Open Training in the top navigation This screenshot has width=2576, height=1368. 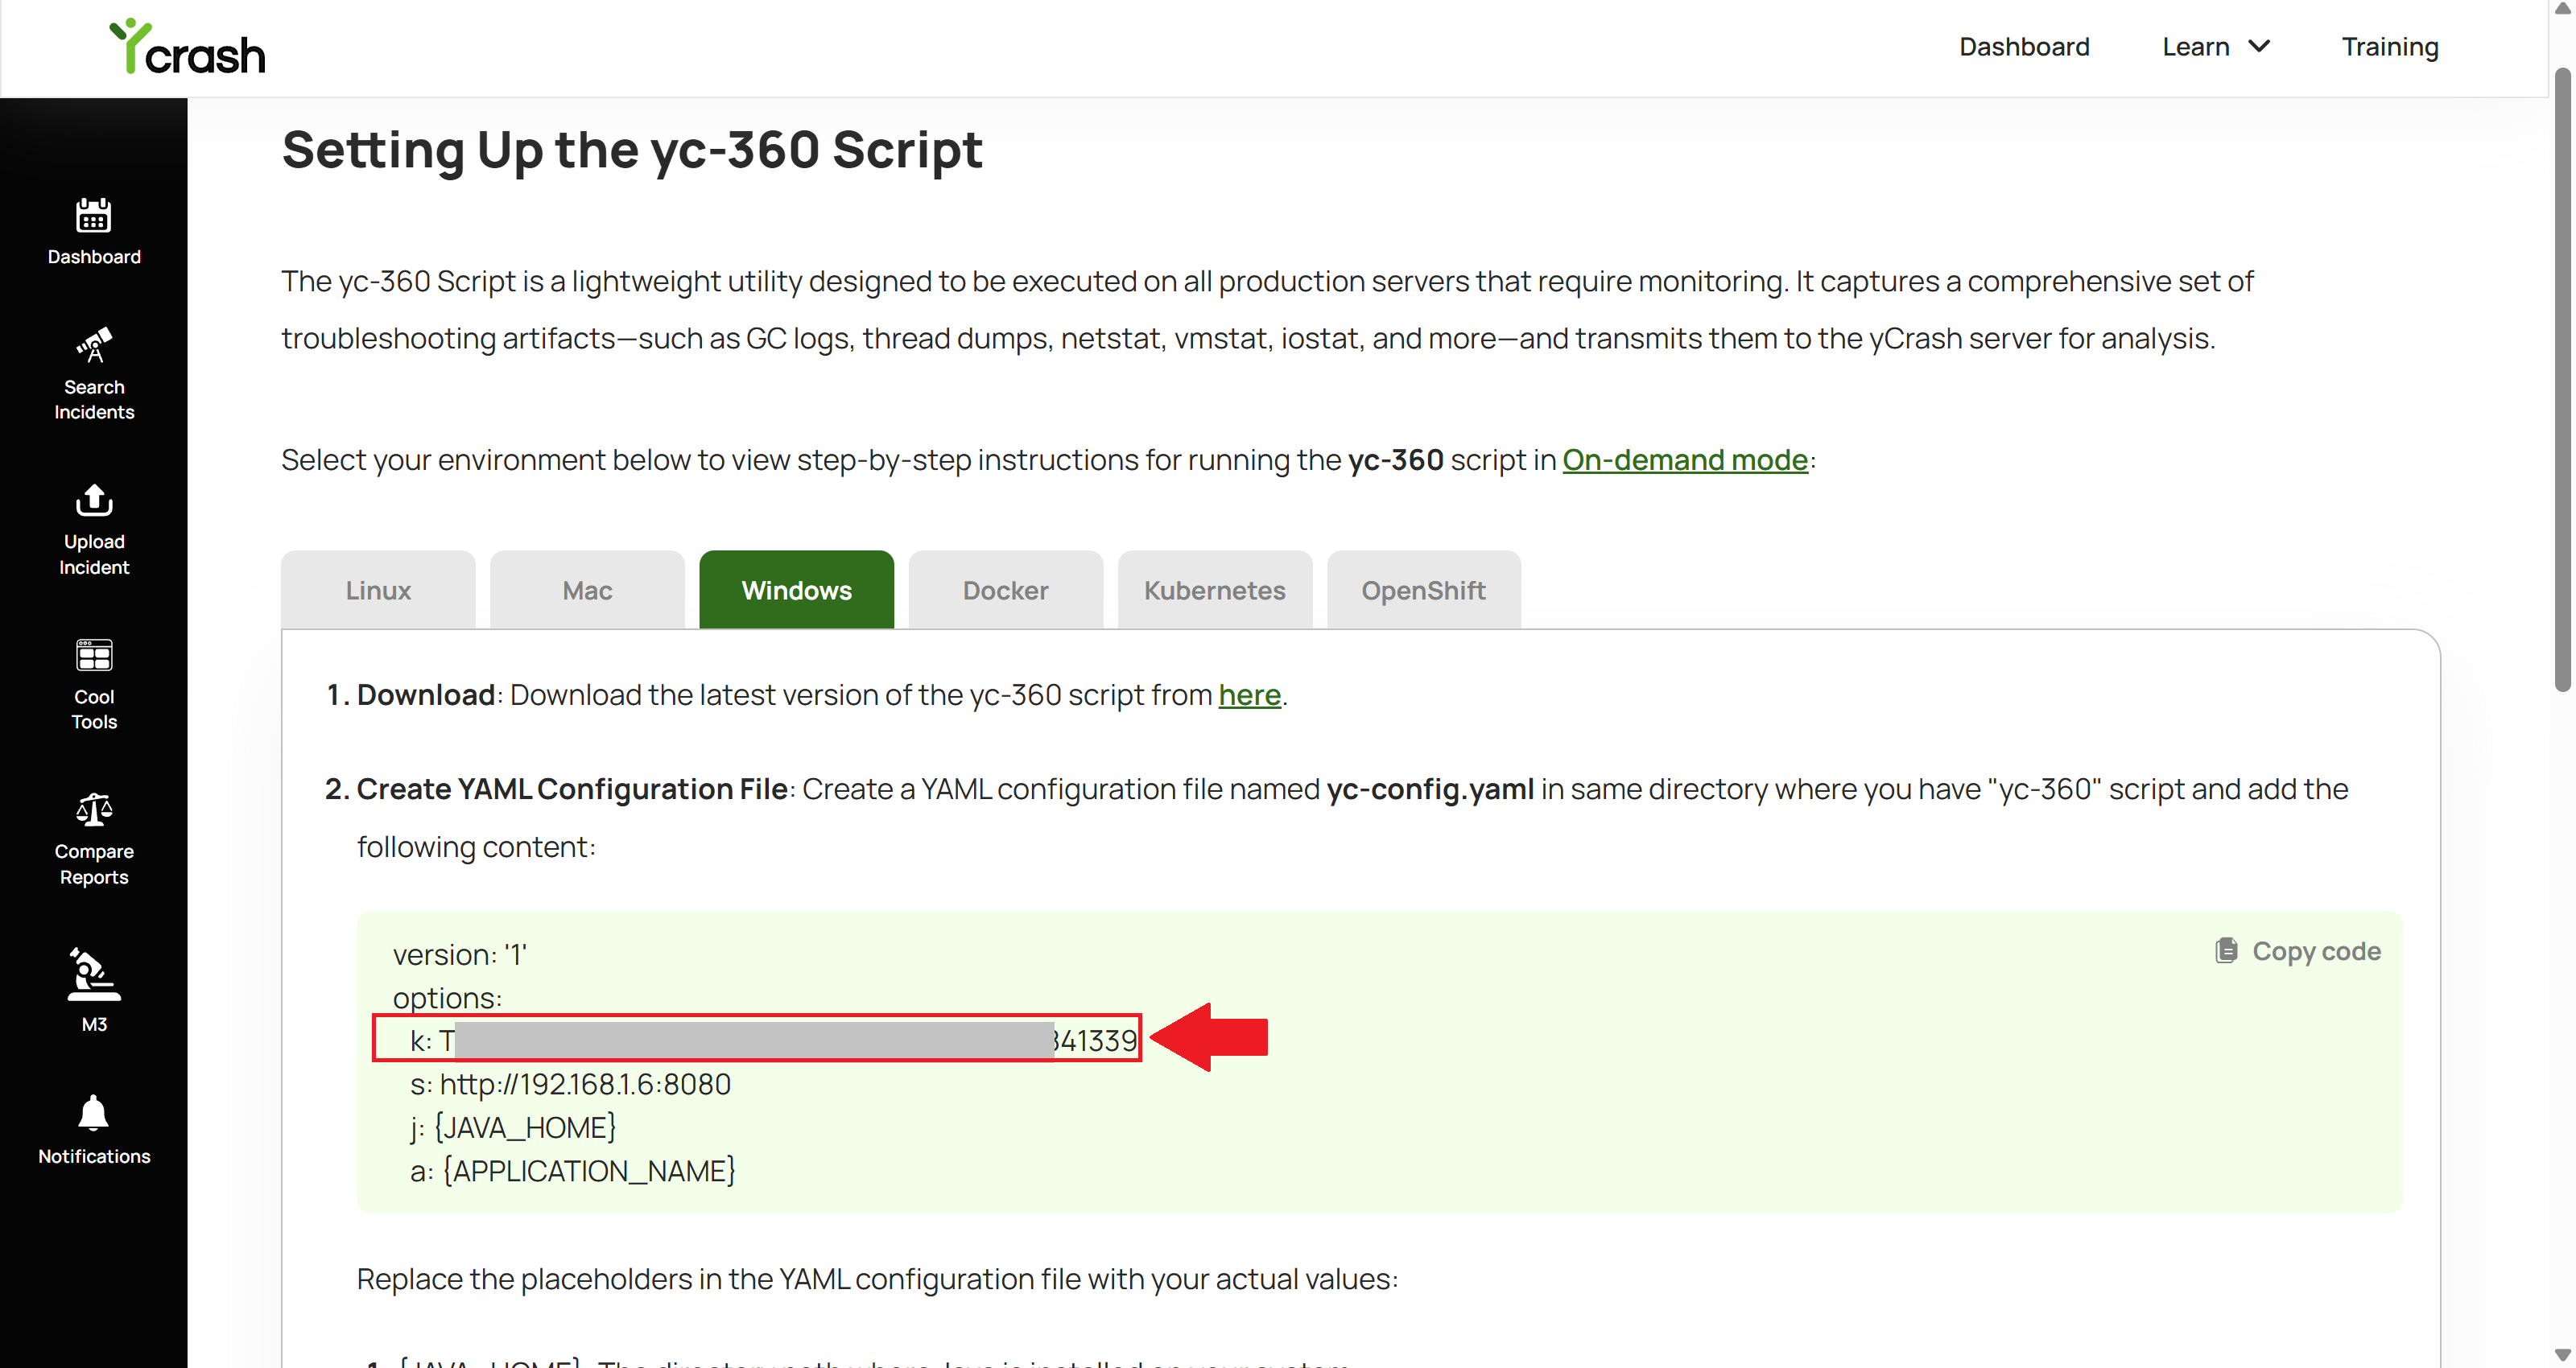coord(2390,47)
